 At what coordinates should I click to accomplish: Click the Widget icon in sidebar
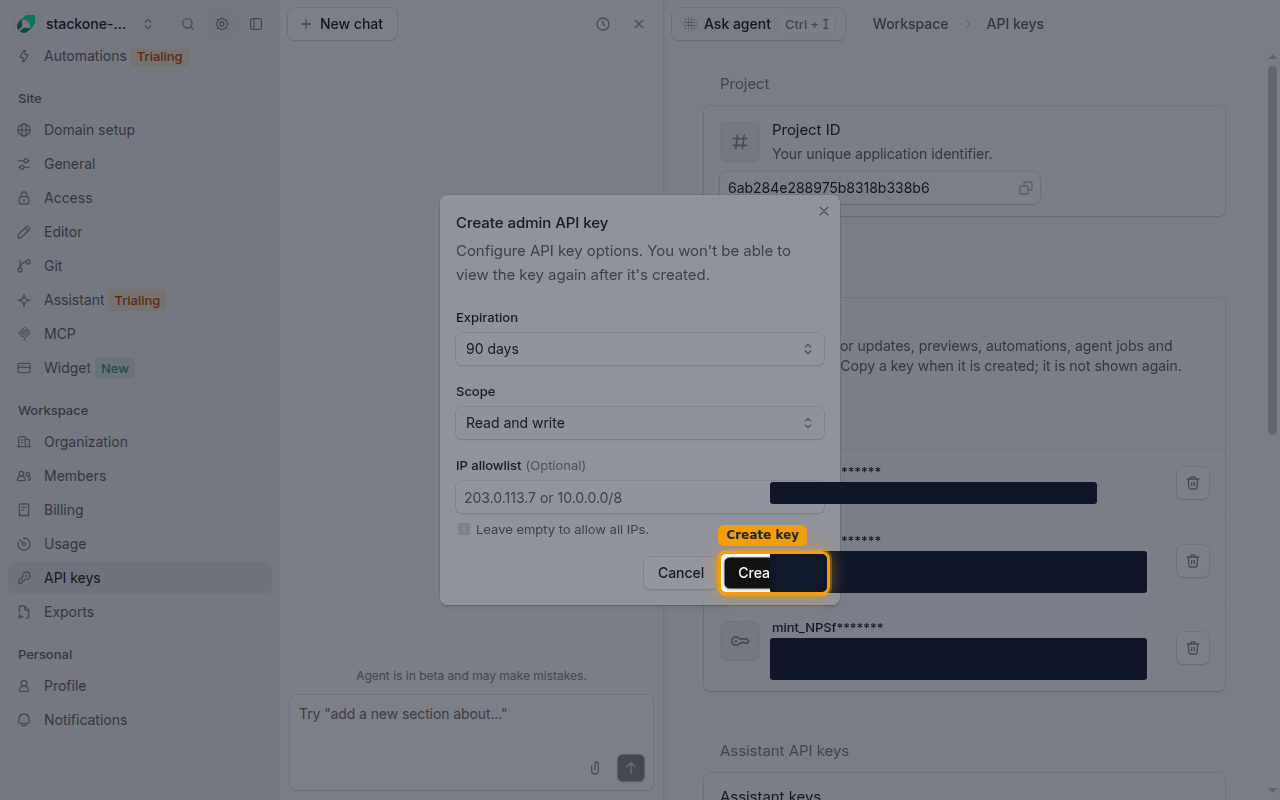(24, 368)
